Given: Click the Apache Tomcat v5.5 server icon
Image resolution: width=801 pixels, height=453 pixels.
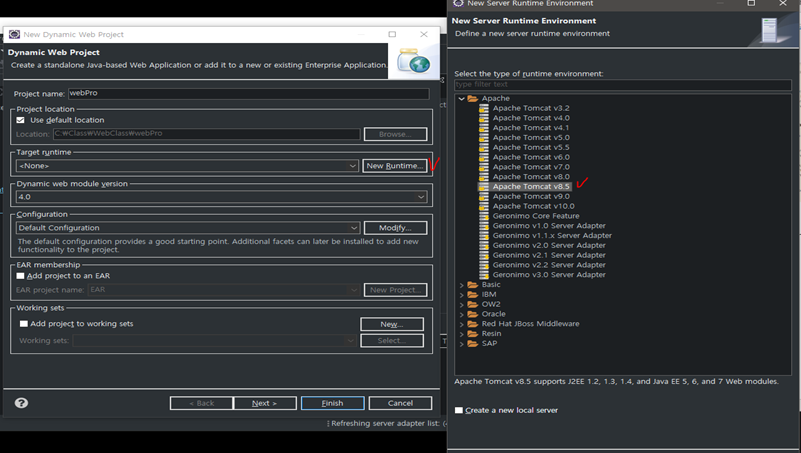Looking at the screenshot, I should click(x=483, y=147).
